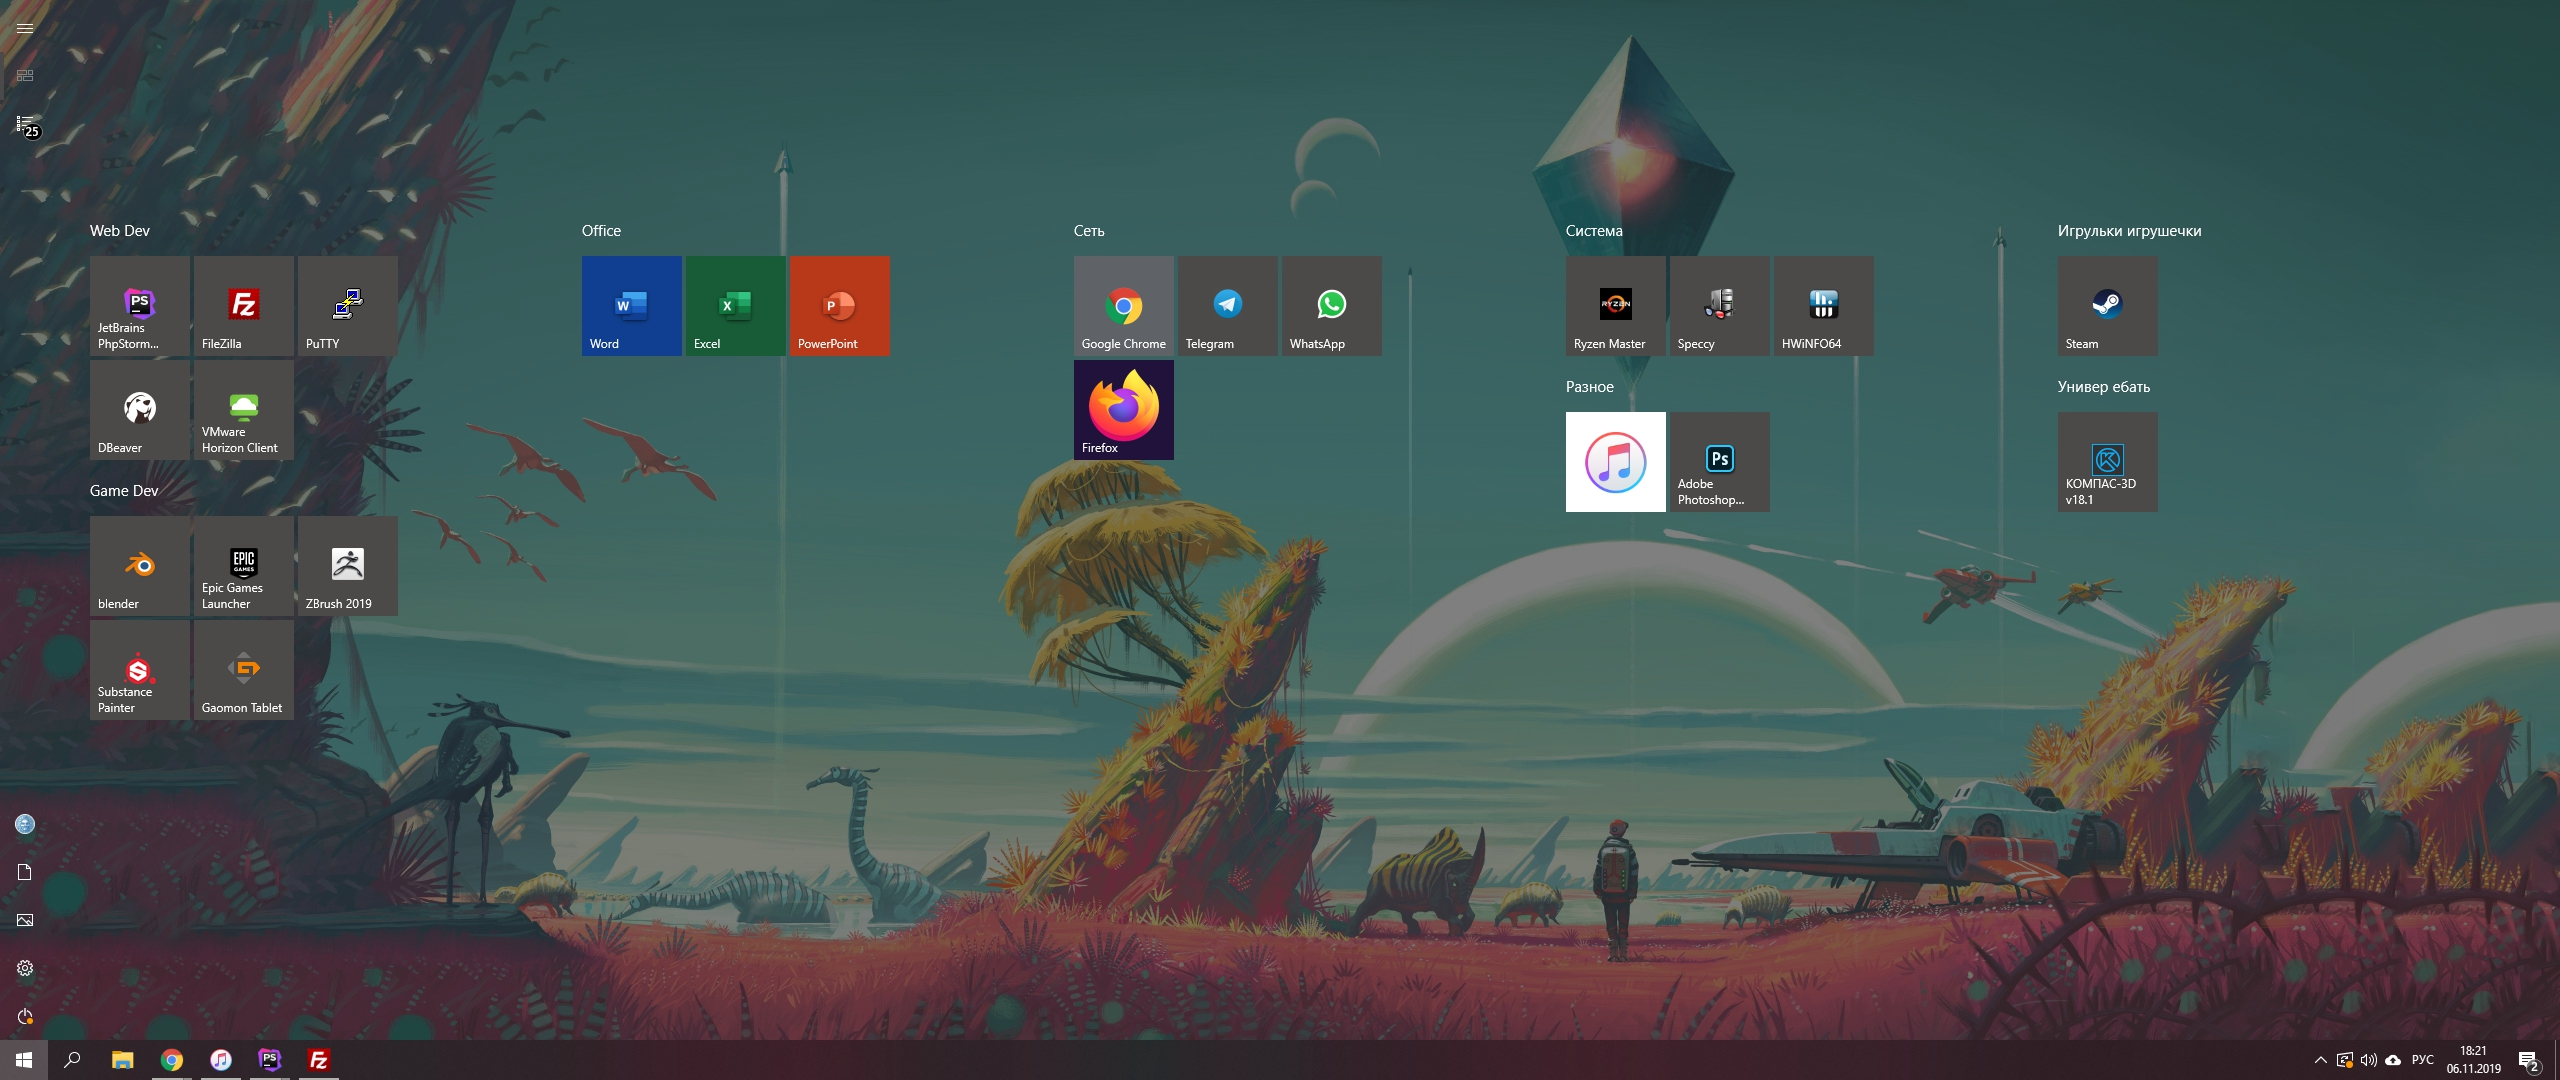2560x1080 pixels.
Task: Open the JetBrains PhpStorm tile
Action: tap(140, 306)
